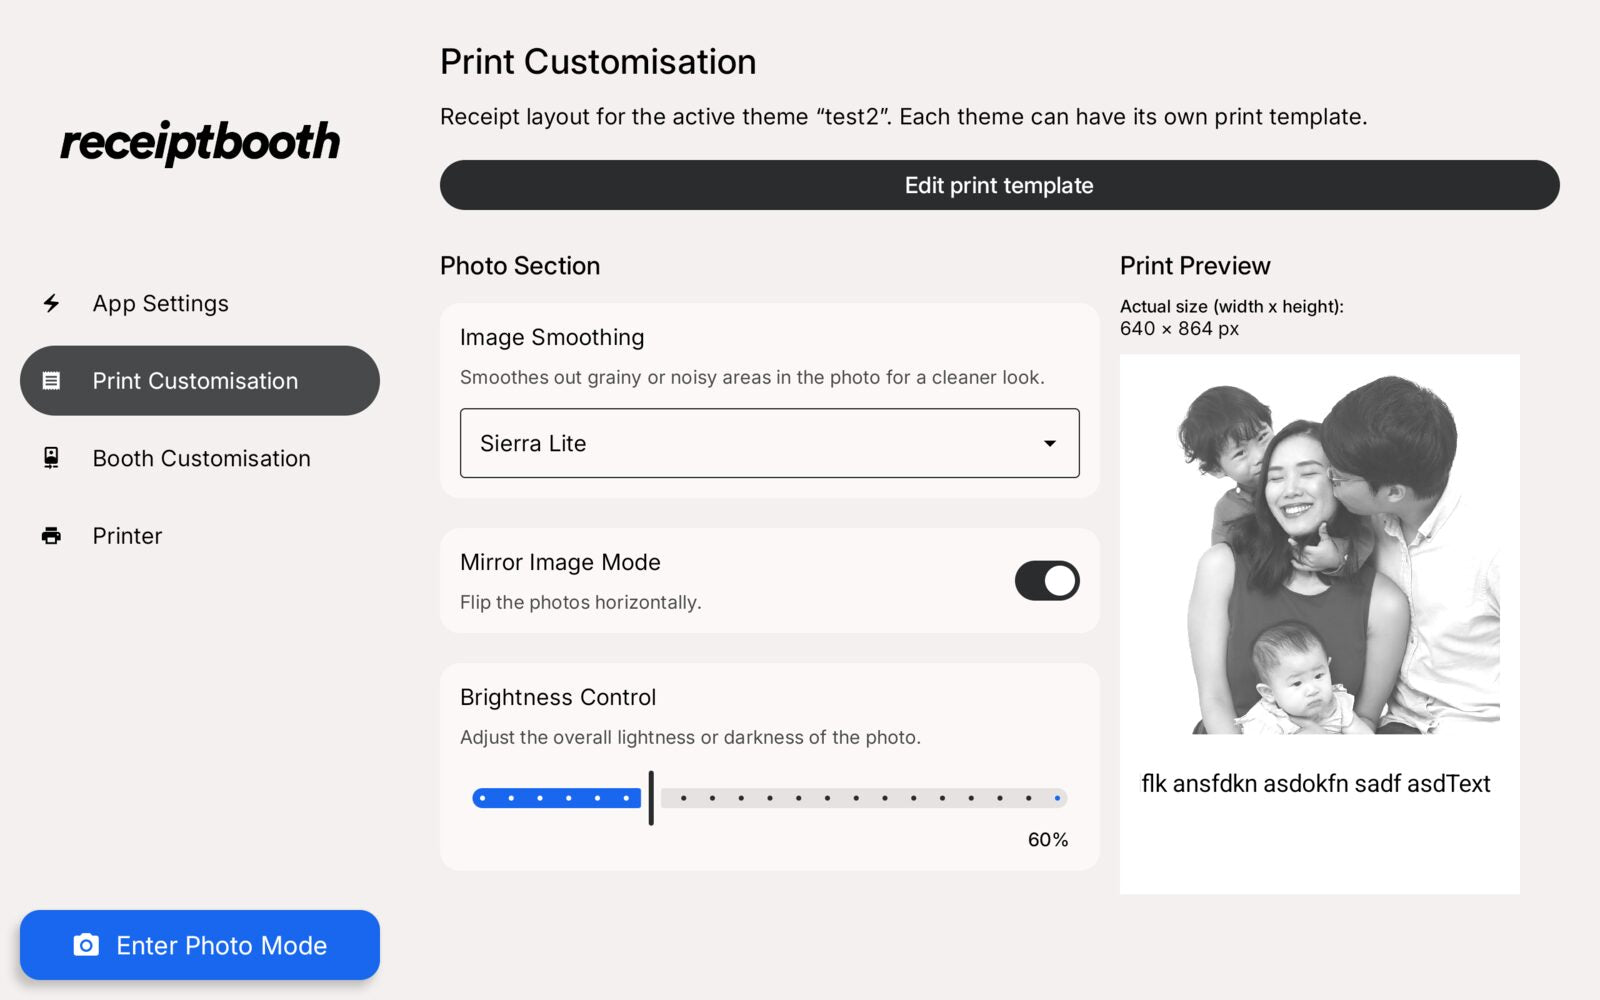Click the Mirror Image Mode label

point(560,562)
